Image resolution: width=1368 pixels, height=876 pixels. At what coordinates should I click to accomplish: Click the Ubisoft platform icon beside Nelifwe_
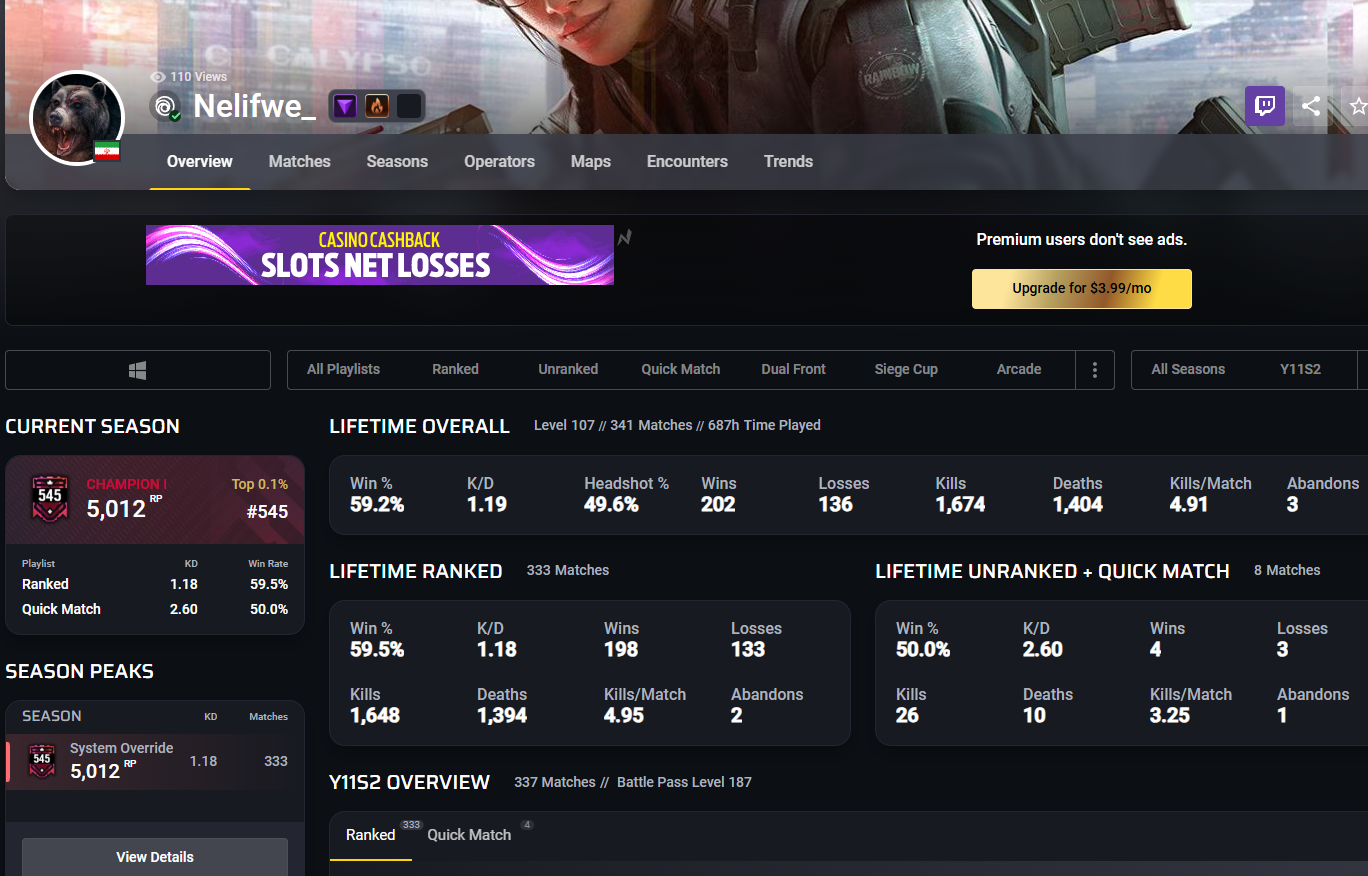click(x=166, y=106)
